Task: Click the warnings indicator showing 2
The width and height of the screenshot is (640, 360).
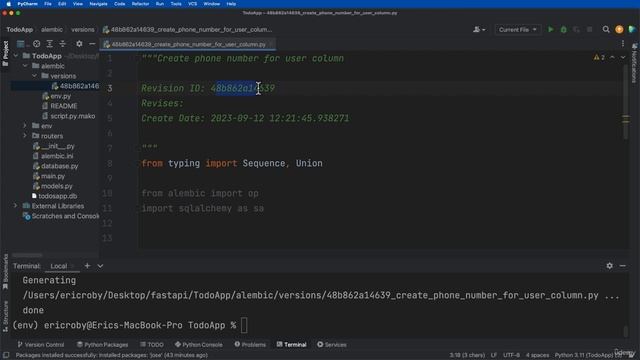Action: click(599, 58)
